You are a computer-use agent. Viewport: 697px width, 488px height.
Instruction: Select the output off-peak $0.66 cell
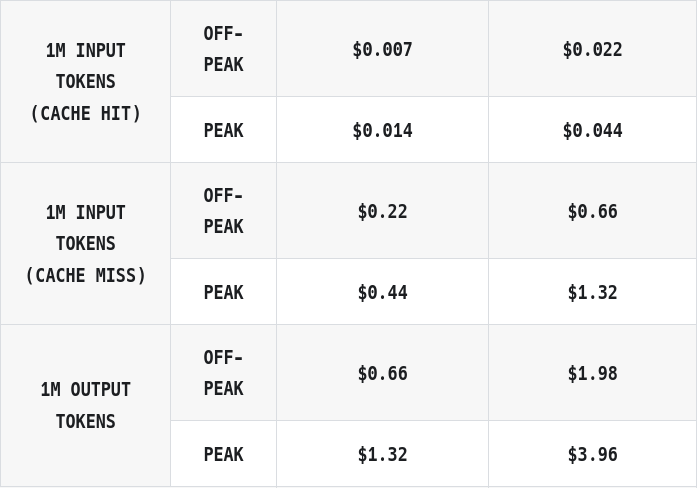tap(382, 373)
